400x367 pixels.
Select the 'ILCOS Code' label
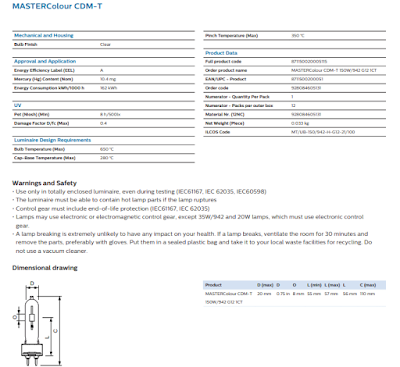(218, 132)
